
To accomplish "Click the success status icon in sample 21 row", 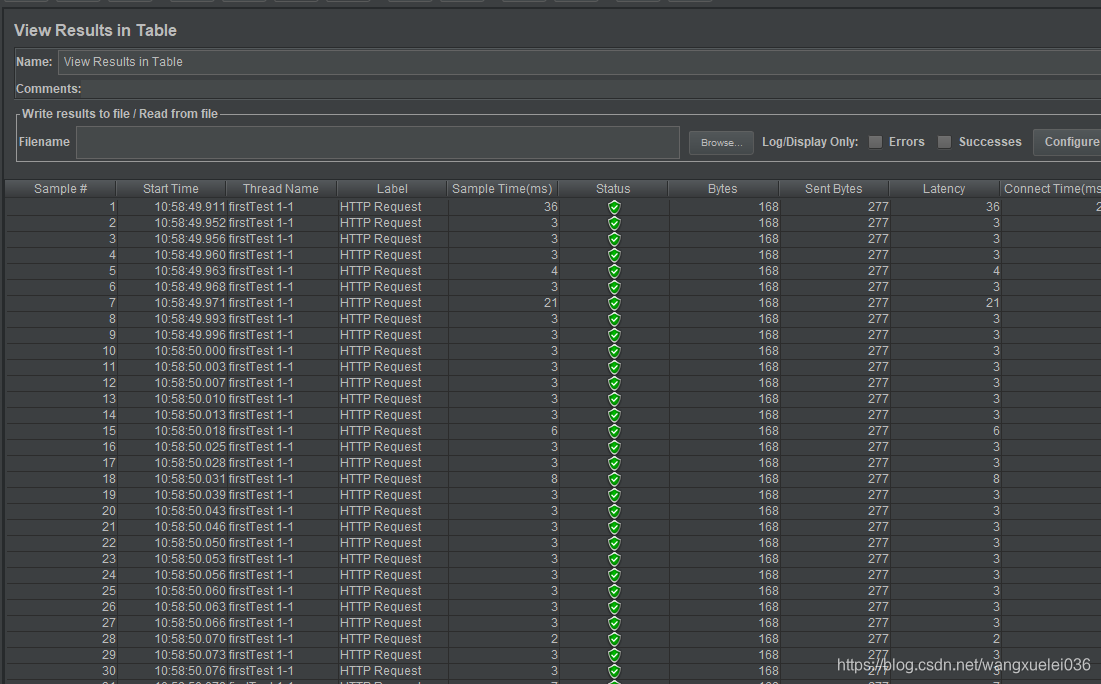I will click(614, 527).
